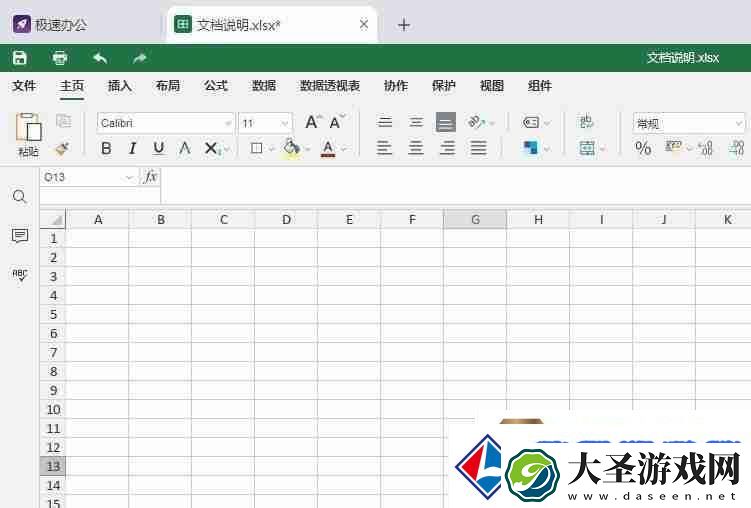Screen dimensions: 751x508
Task: Click the rocket icon on 极速办公 tab
Action: point(22,24)
